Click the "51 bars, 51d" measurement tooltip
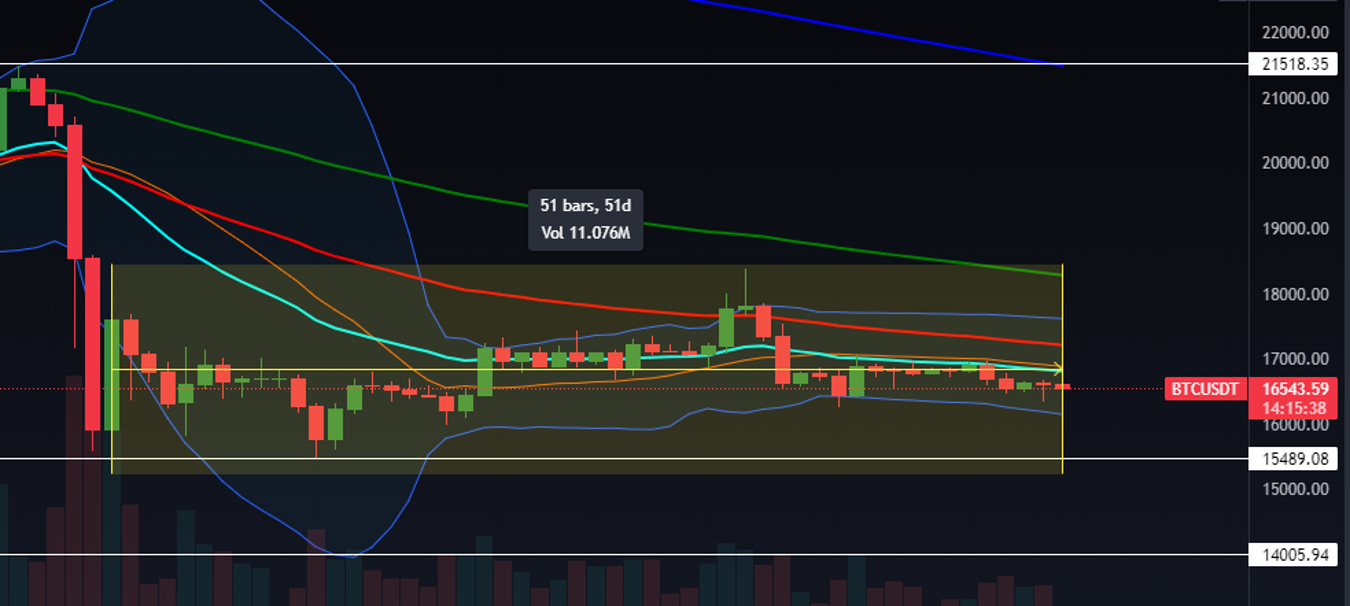The width and height of the screenshot is (1350, 606). point(586,207)
